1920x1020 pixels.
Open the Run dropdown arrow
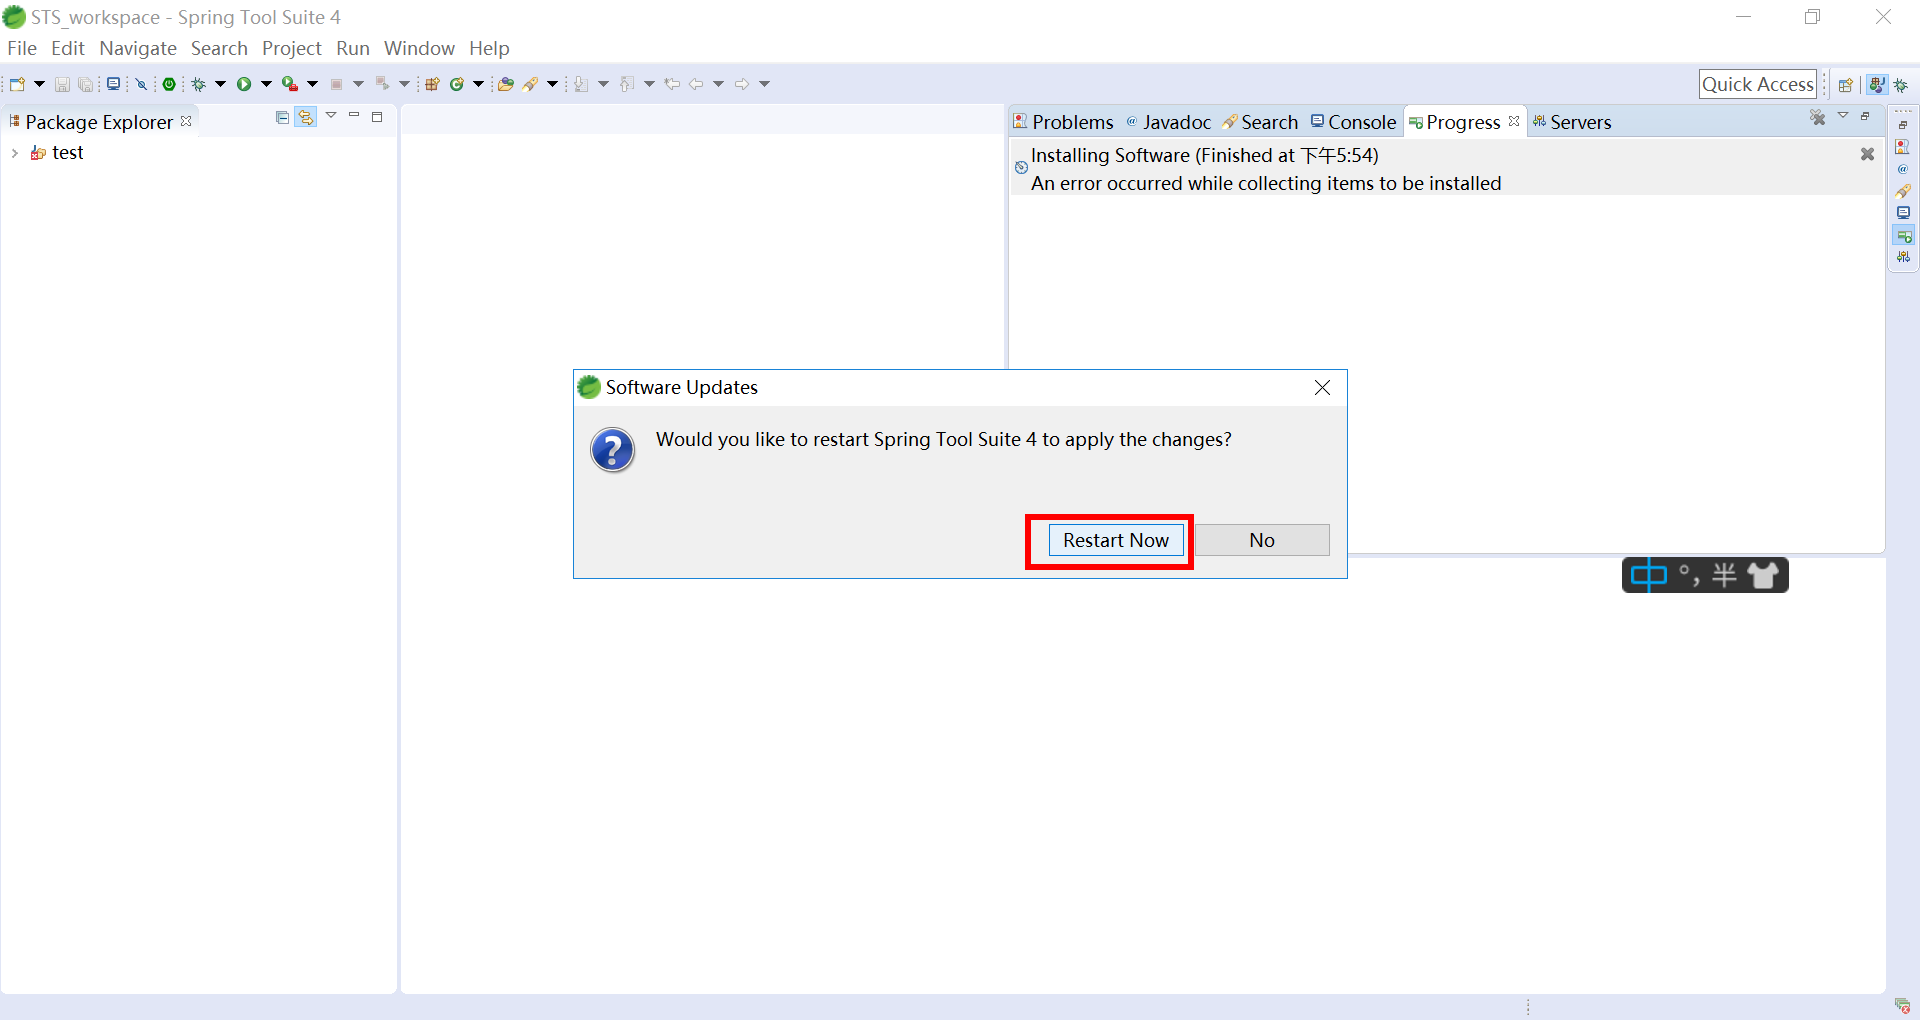click(x=266, y=84)
